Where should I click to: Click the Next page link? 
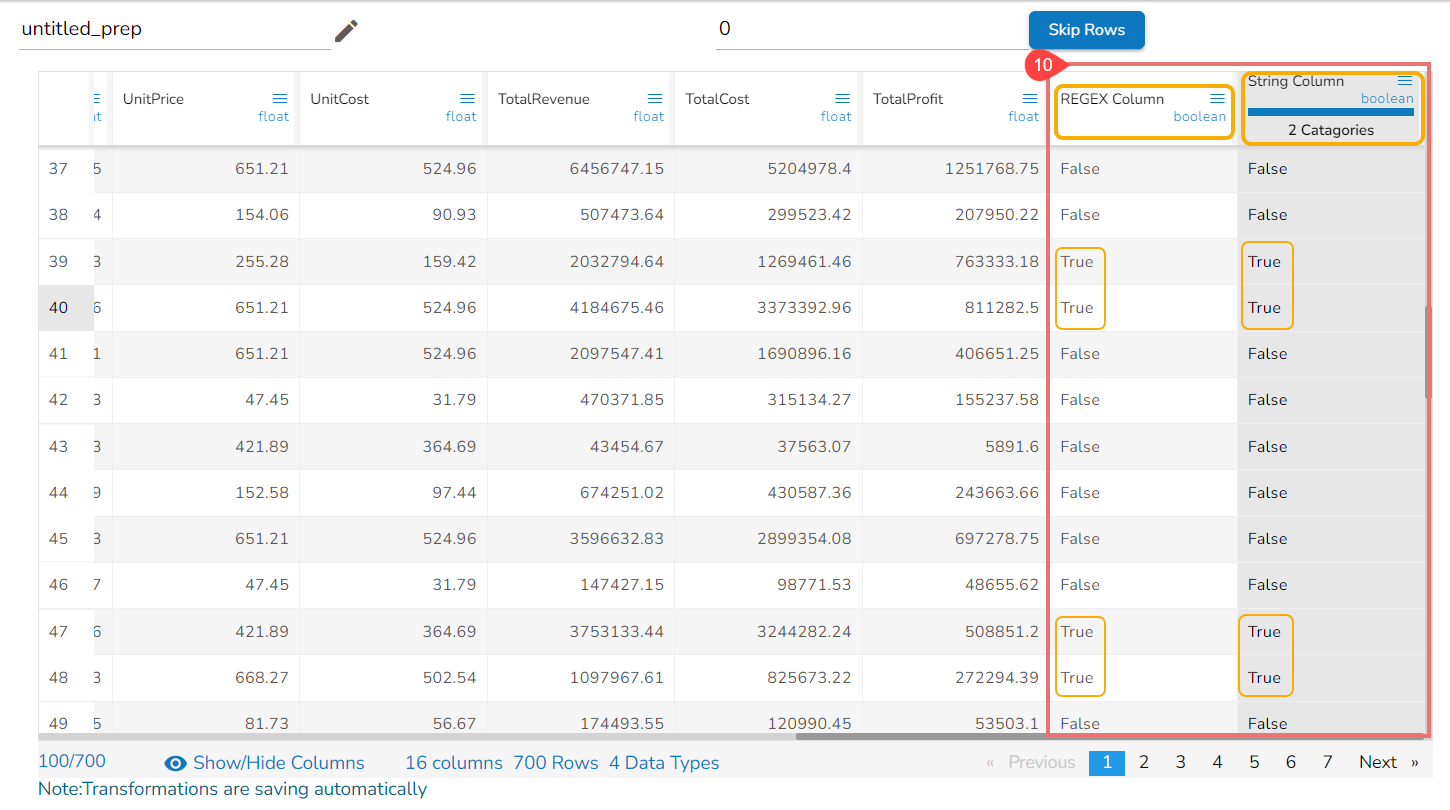click(1377, 762)
